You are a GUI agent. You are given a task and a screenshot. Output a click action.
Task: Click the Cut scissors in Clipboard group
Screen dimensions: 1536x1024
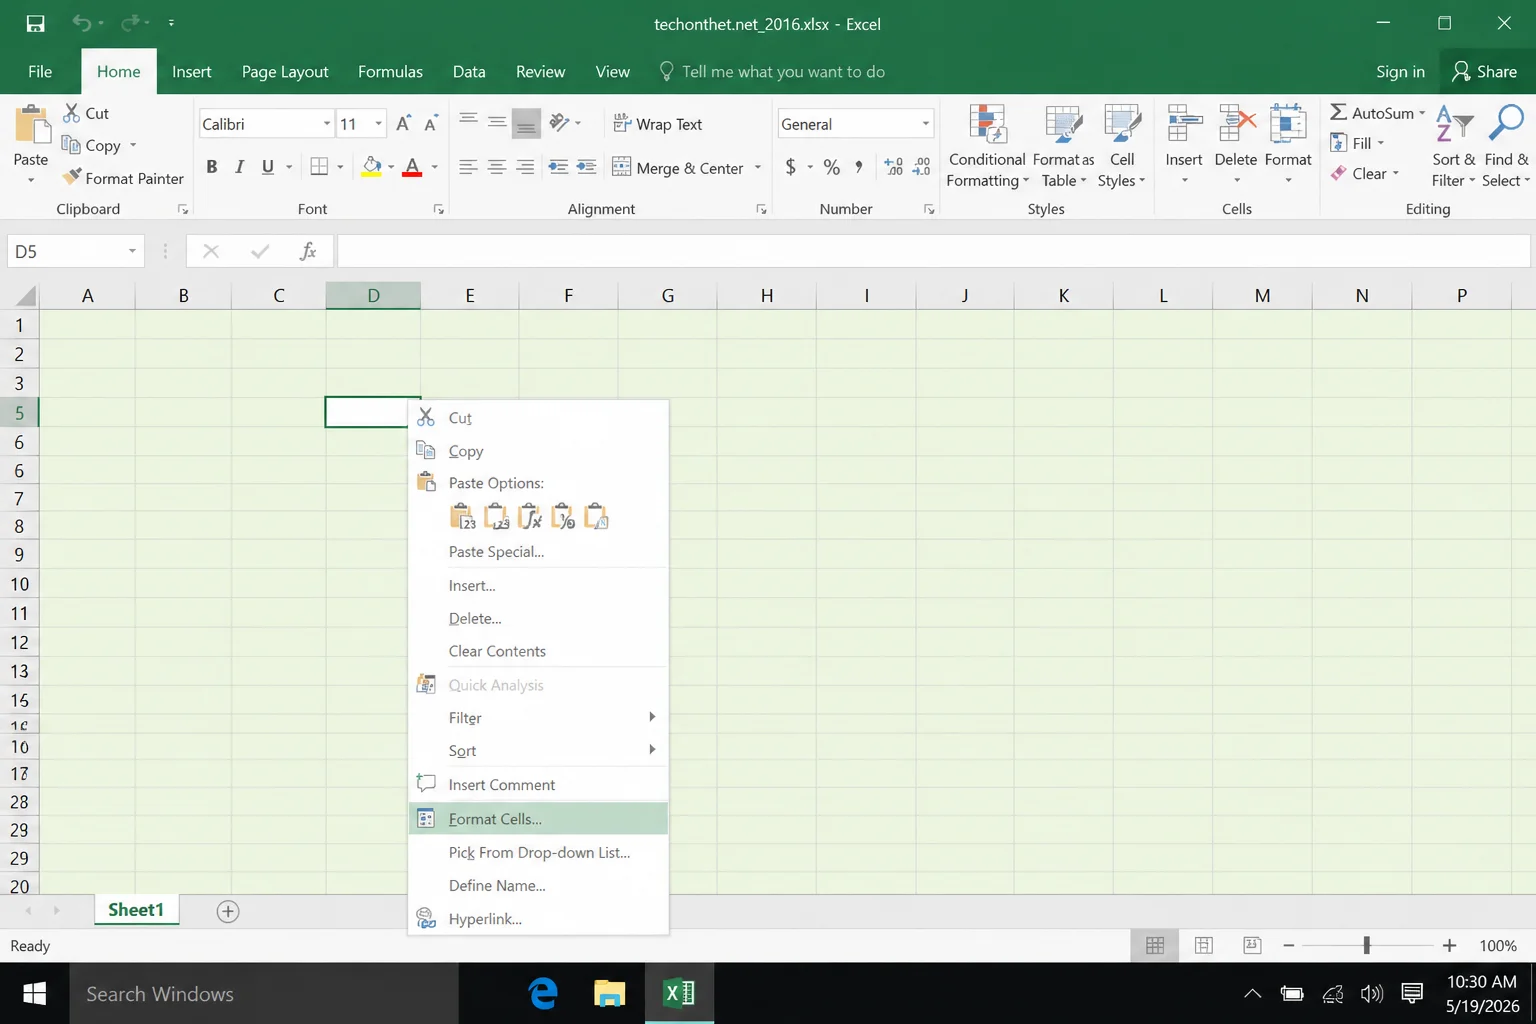pyautogui.click(x=72, y=113)
